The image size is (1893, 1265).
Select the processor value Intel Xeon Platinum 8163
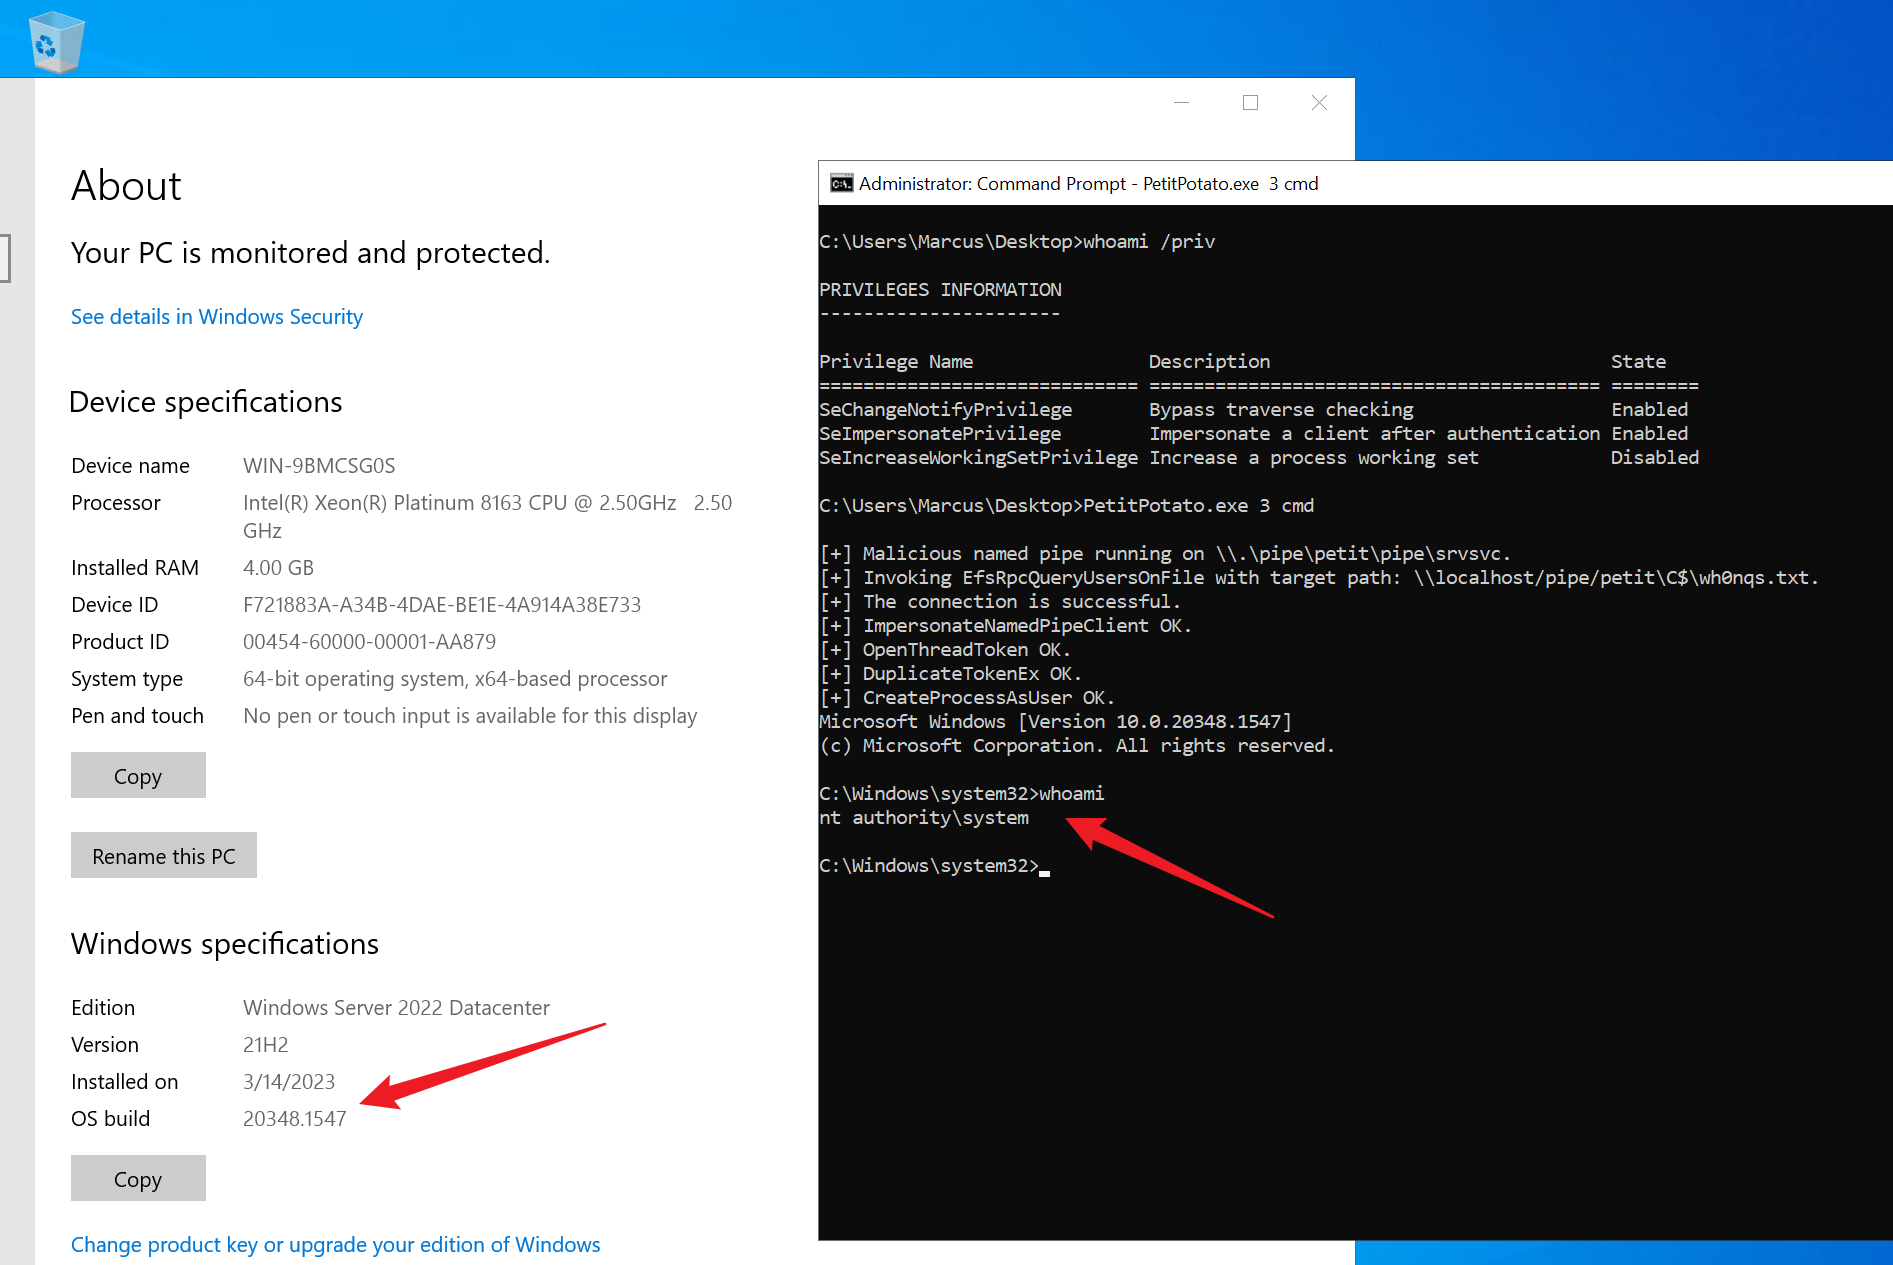(488, 516)
